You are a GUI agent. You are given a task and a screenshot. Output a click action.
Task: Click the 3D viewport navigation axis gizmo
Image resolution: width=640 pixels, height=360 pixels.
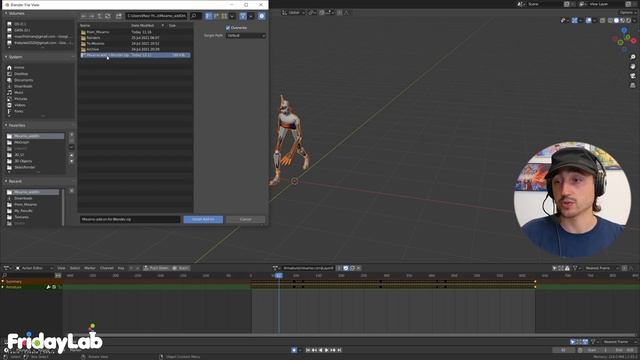point(624,40)
